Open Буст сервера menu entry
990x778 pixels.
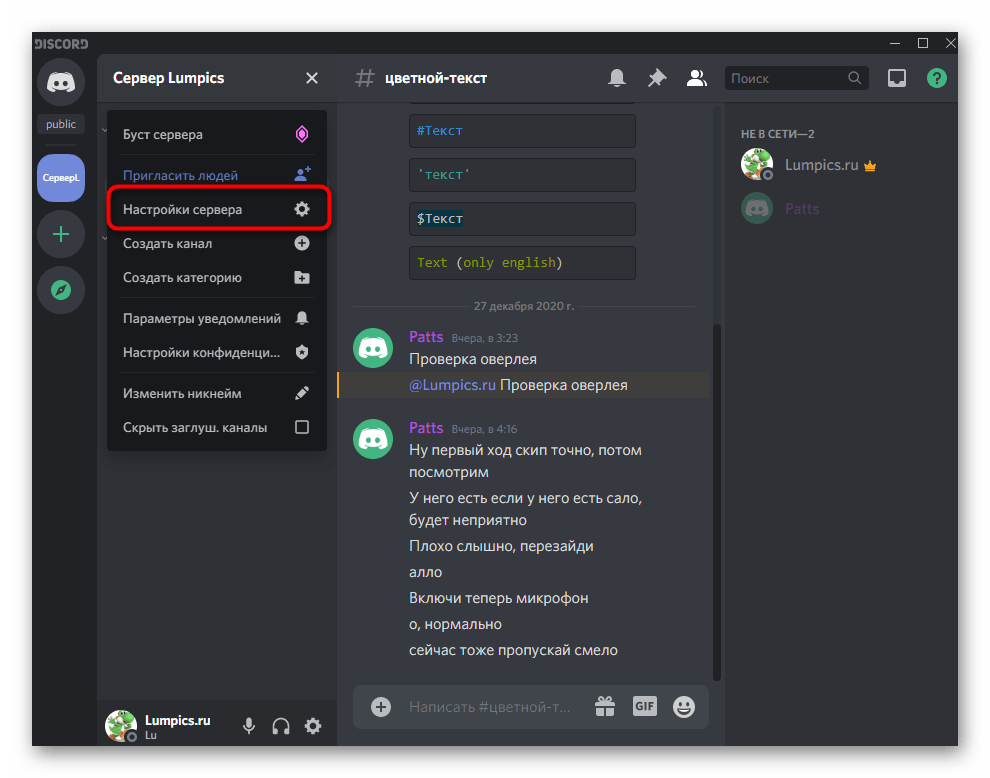[x=217, y=135]
